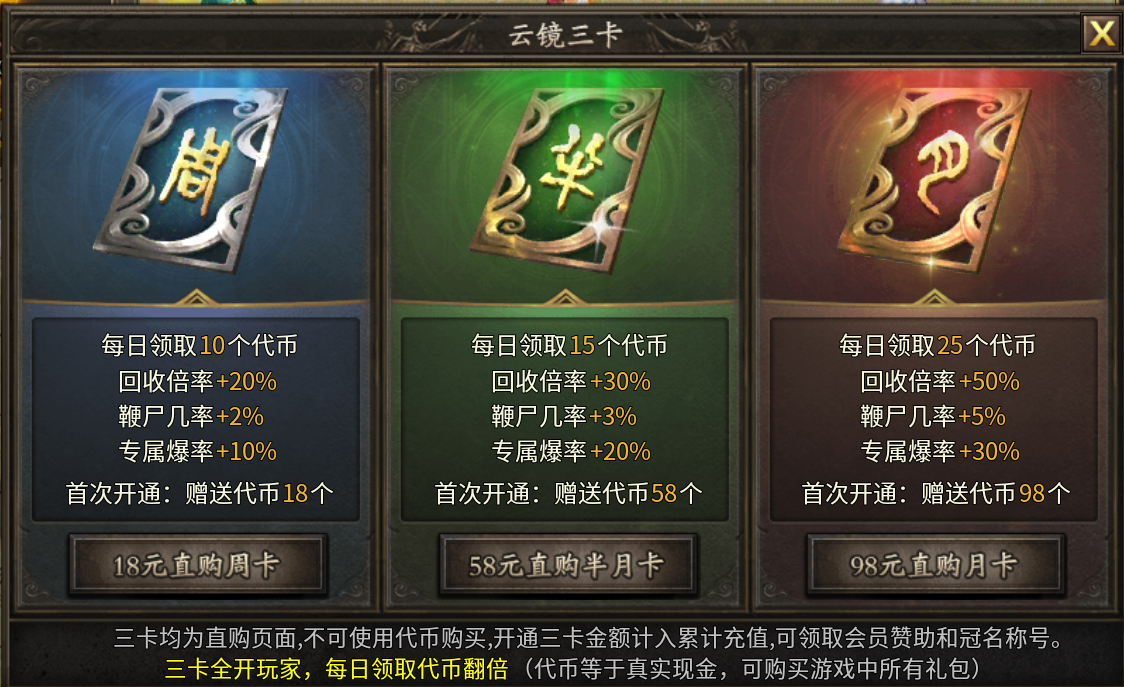
Task: Click 专属爆率+30% line in monthly card
Action: [x=940, y=452]
